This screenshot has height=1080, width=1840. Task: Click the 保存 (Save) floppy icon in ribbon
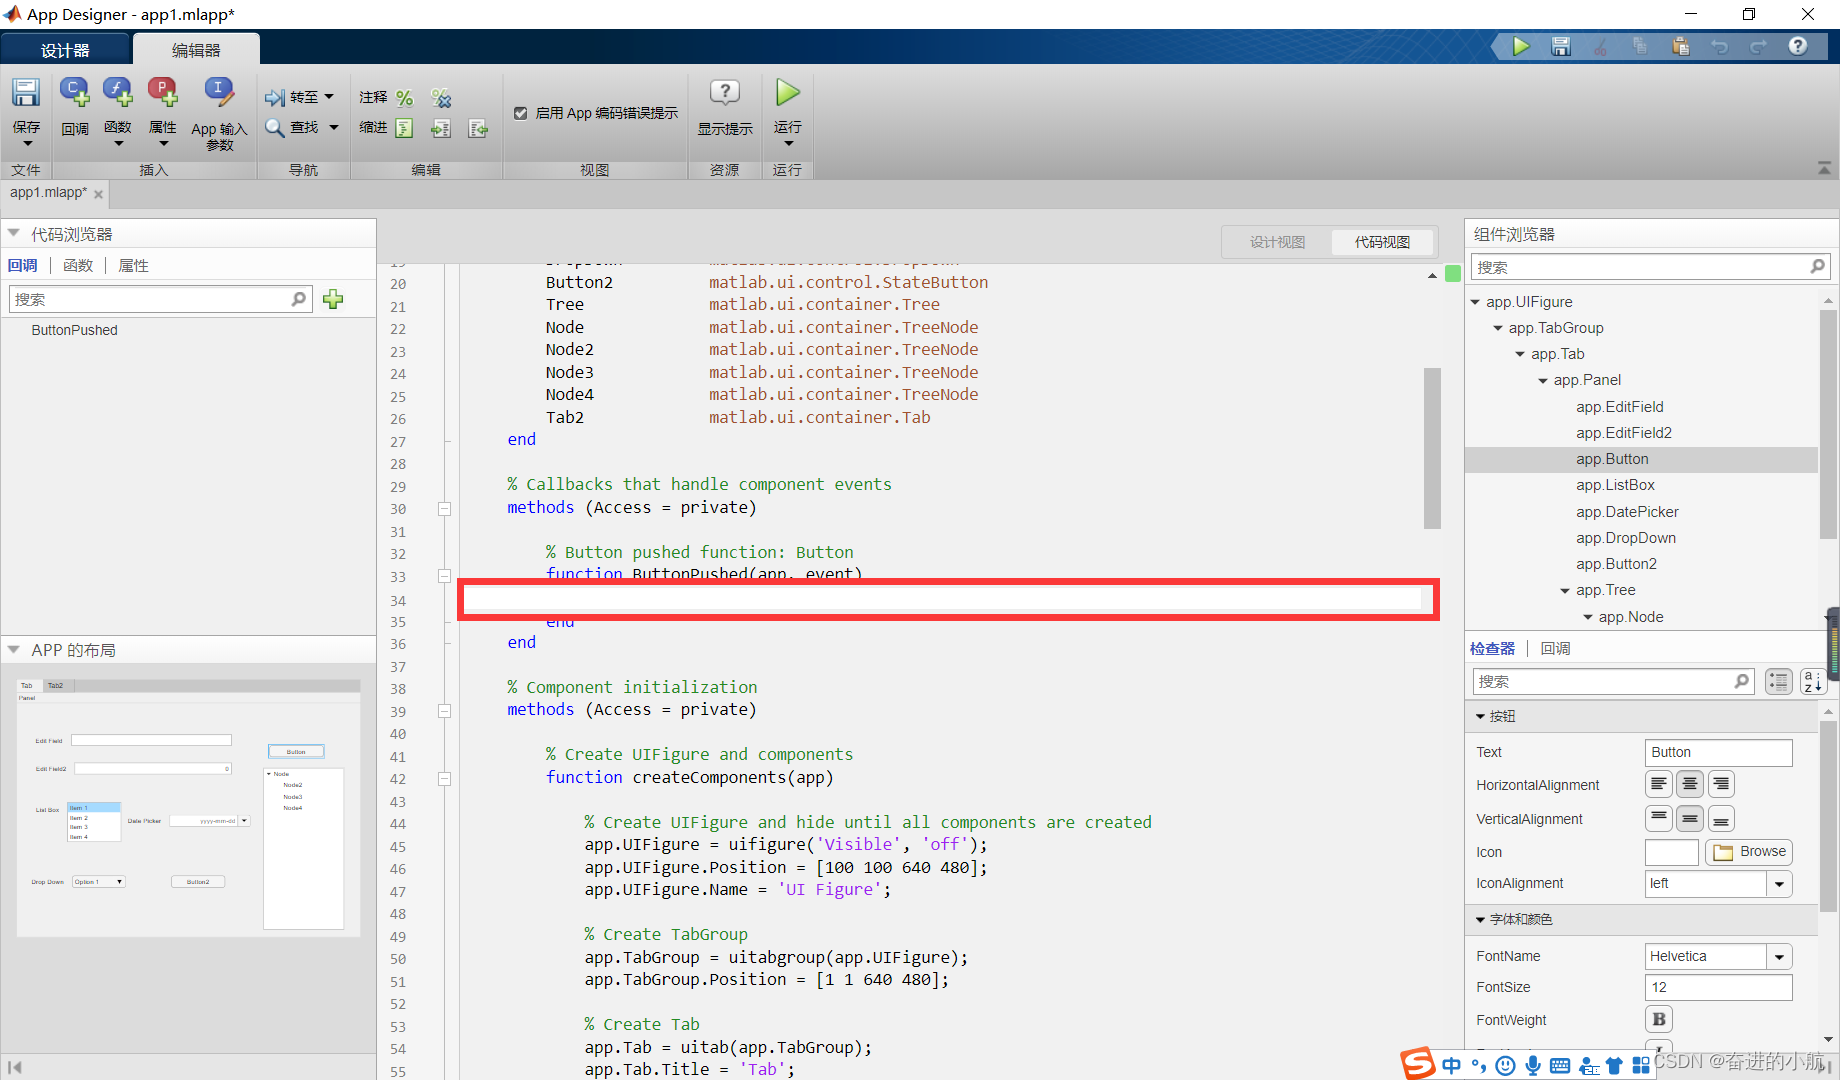click(25, 93)
